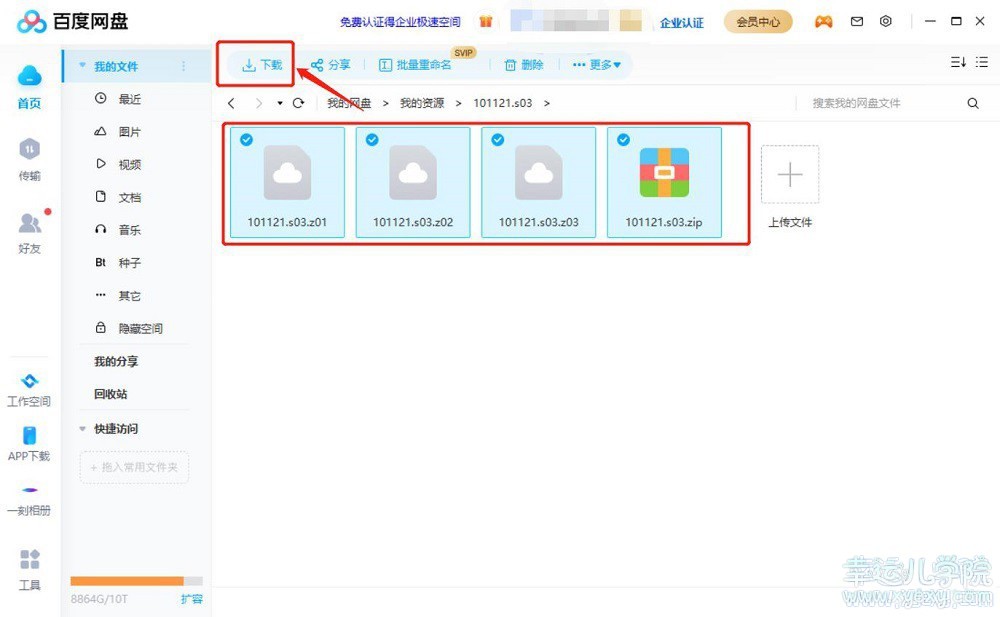
Task: Deselect the 101121.s03.zip checkbox
Action: point(624,140)
